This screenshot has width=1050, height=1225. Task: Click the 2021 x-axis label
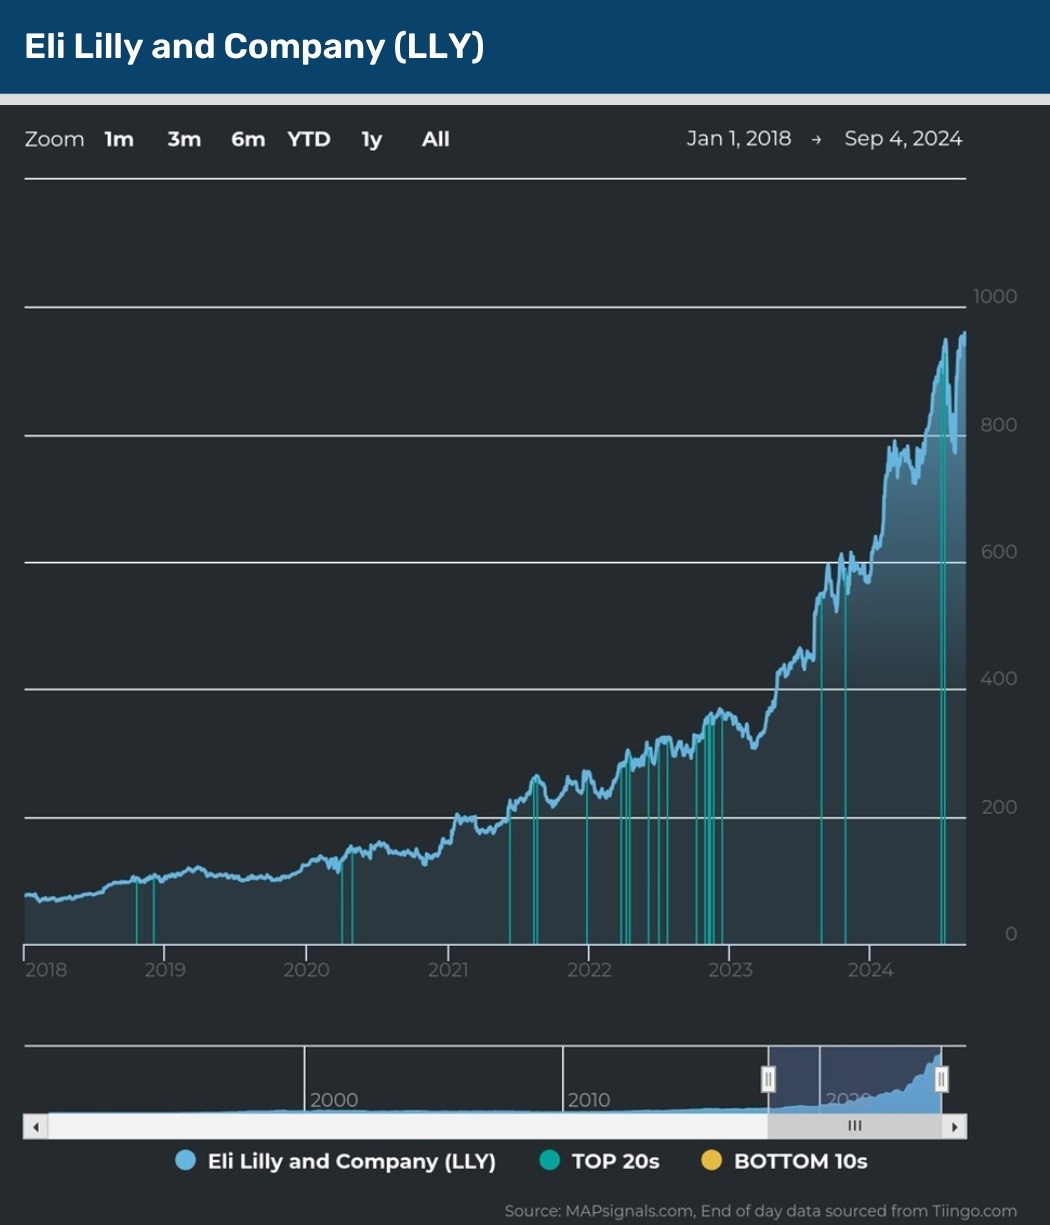coord(448,969)
